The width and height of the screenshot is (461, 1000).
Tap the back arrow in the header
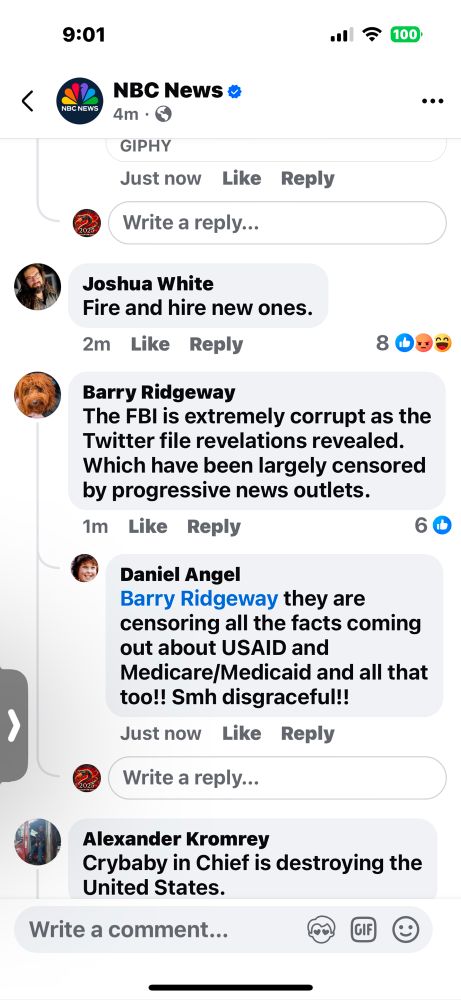(27, 101)
